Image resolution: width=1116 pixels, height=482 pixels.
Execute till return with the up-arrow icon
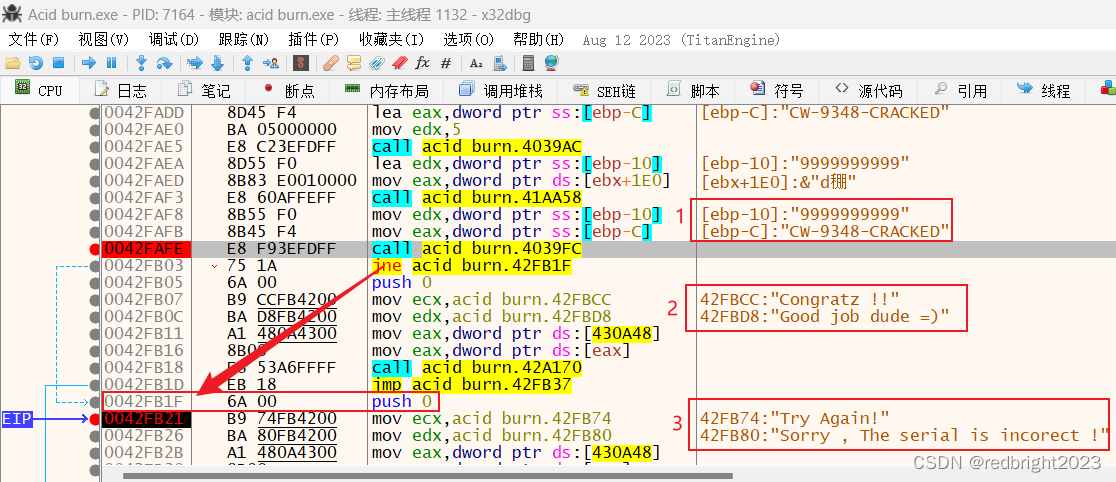(x=248, y=63)
